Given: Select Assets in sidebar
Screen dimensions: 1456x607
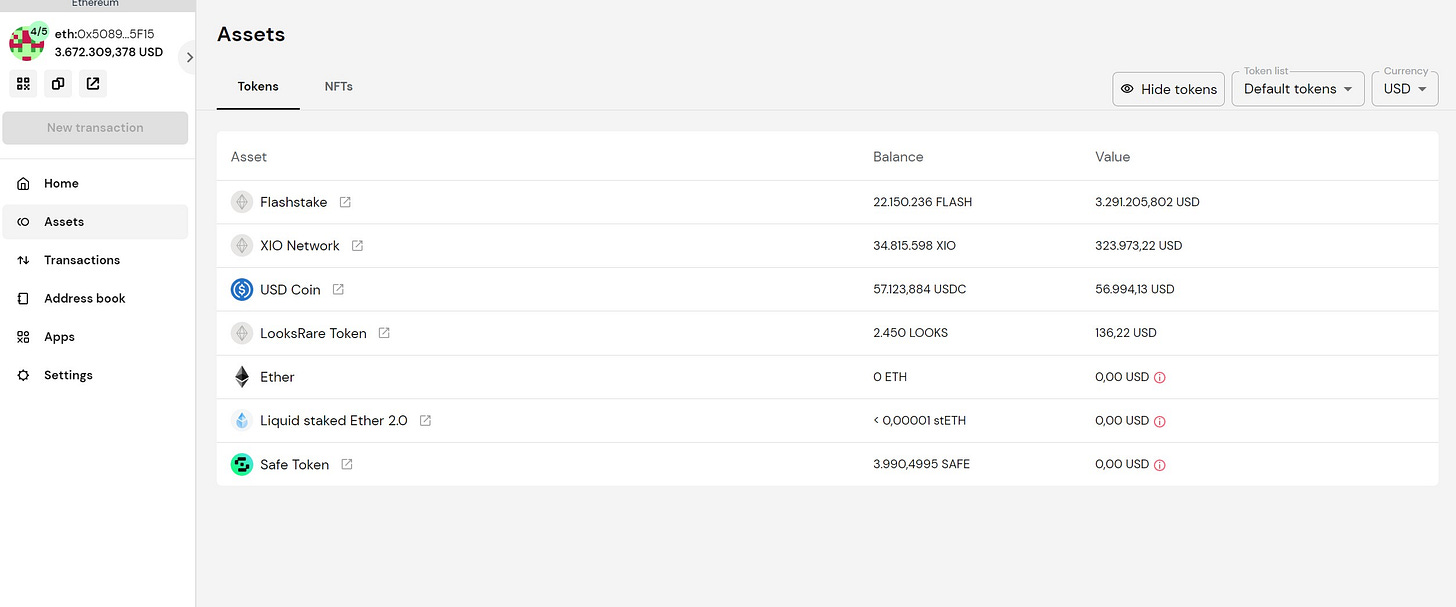Looking at the screenshot, I should pos(95,222).
